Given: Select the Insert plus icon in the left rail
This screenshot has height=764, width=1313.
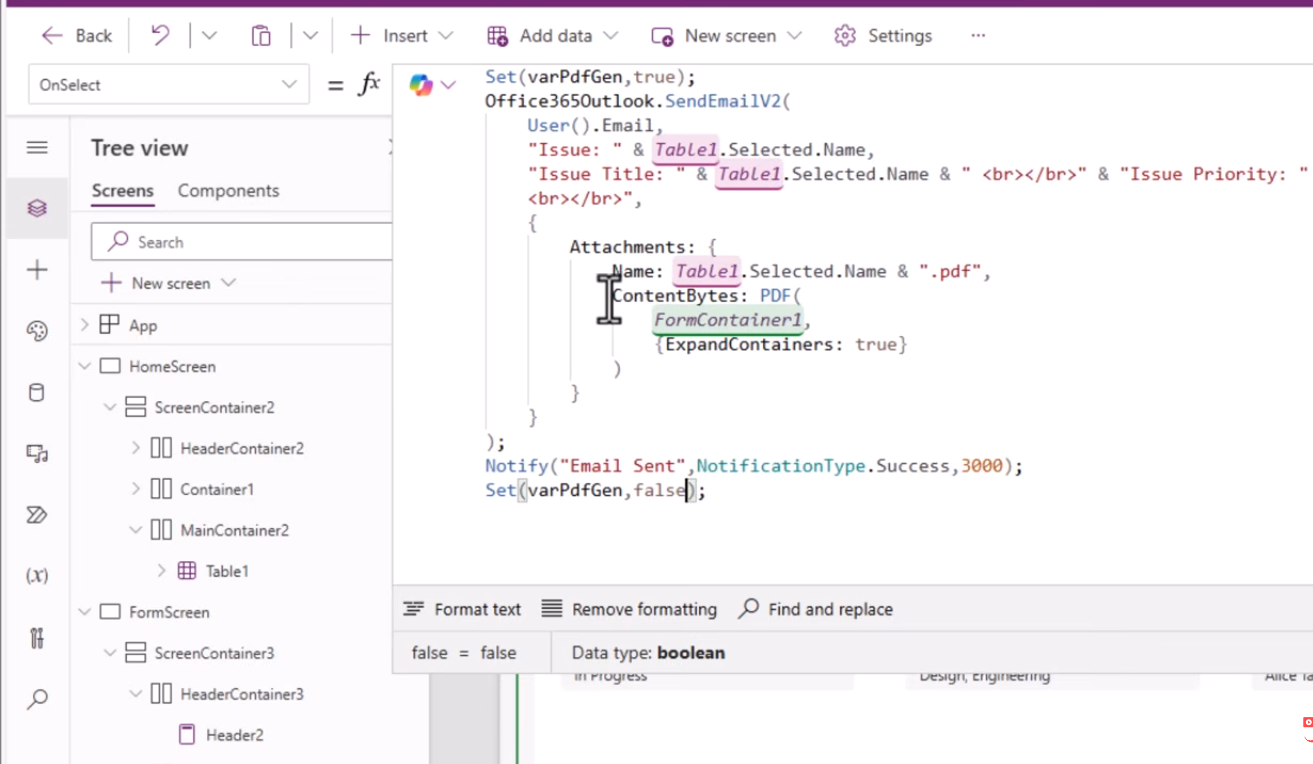Looking at the screenshot, I should [37, 268].
